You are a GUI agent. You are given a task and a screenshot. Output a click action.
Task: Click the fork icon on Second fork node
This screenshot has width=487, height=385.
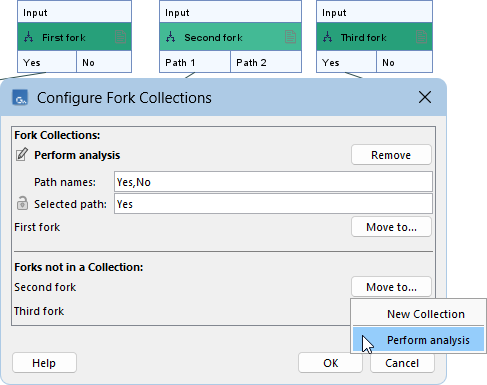(x=171, y=37)
